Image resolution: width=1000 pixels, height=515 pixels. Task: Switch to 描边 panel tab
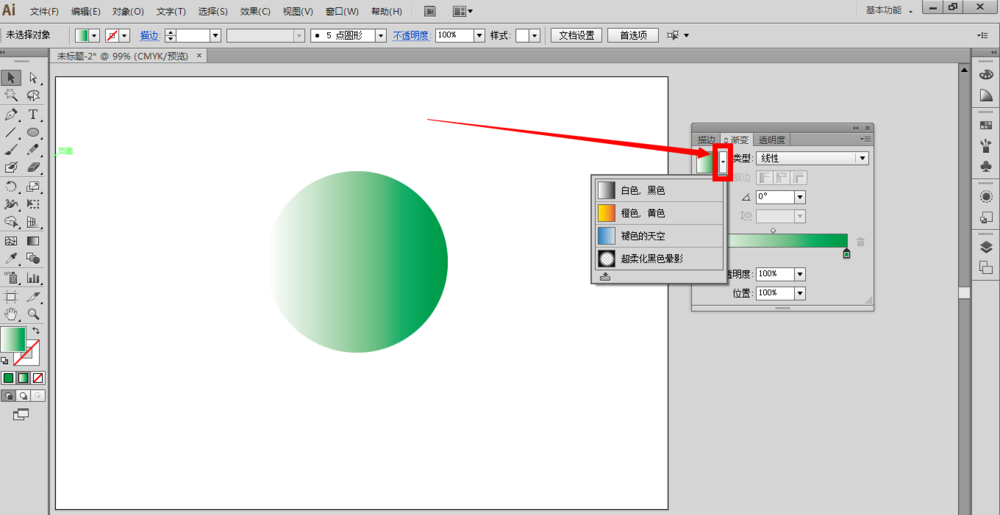(706, 140)
